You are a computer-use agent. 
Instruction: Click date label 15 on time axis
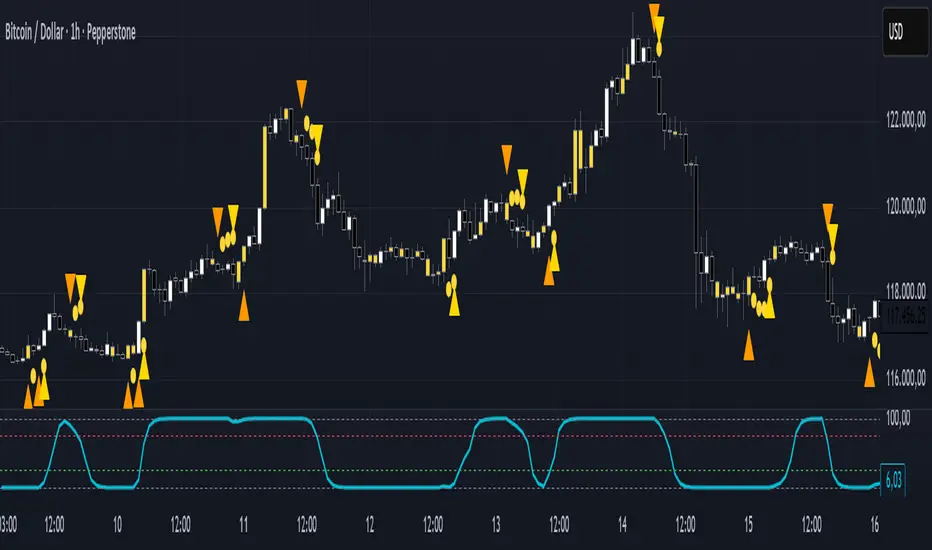748,524
